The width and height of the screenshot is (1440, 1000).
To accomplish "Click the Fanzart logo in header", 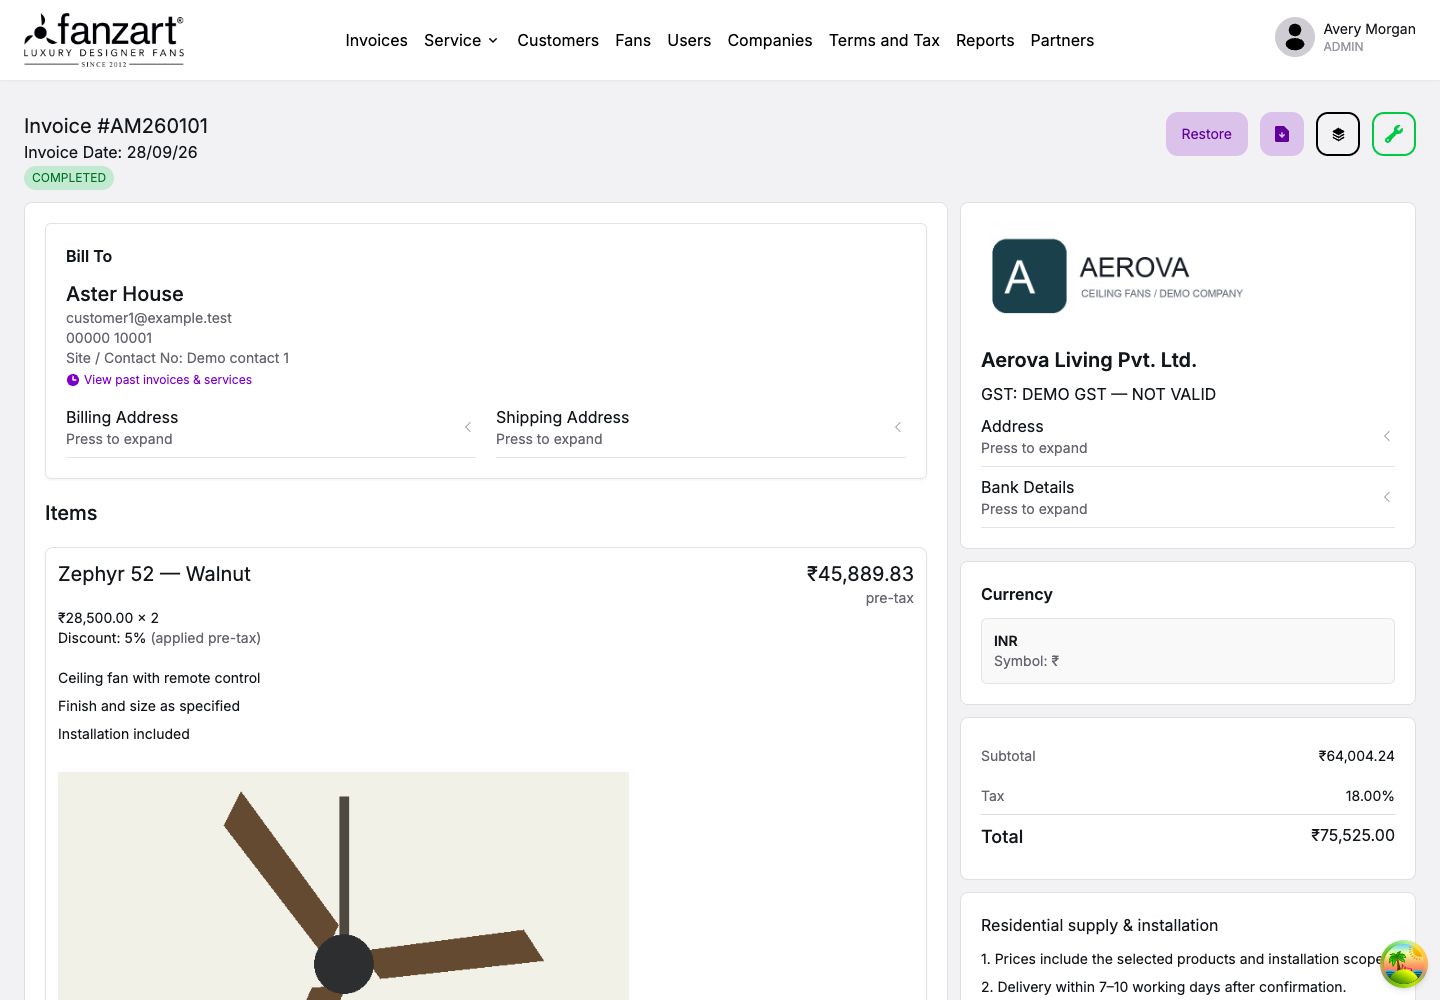I will tap(104, 40).
